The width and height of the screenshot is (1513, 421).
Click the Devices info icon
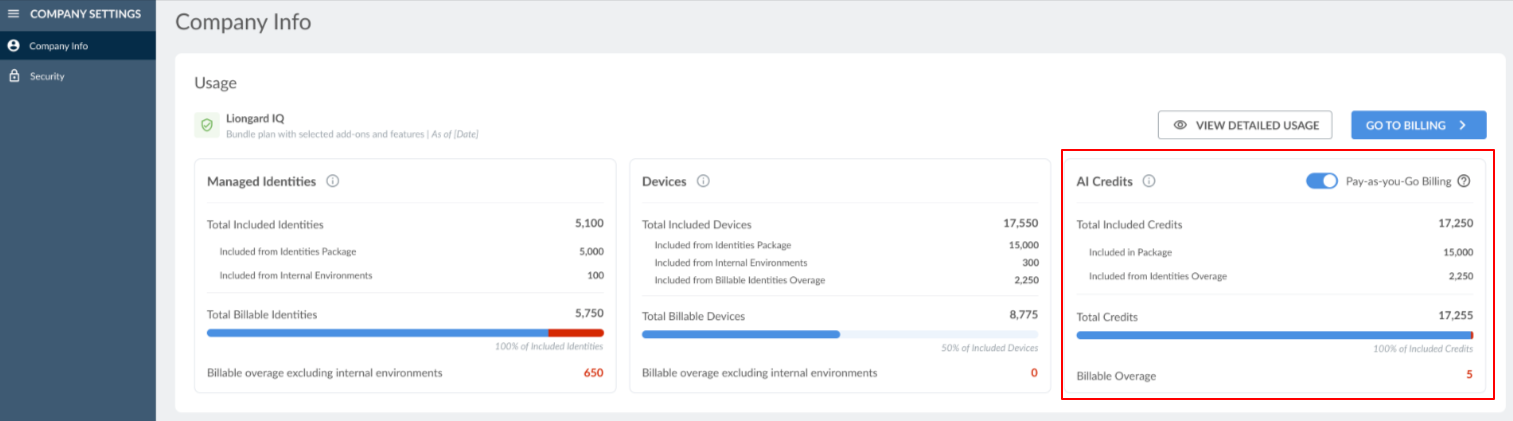(x=703, y=181)
